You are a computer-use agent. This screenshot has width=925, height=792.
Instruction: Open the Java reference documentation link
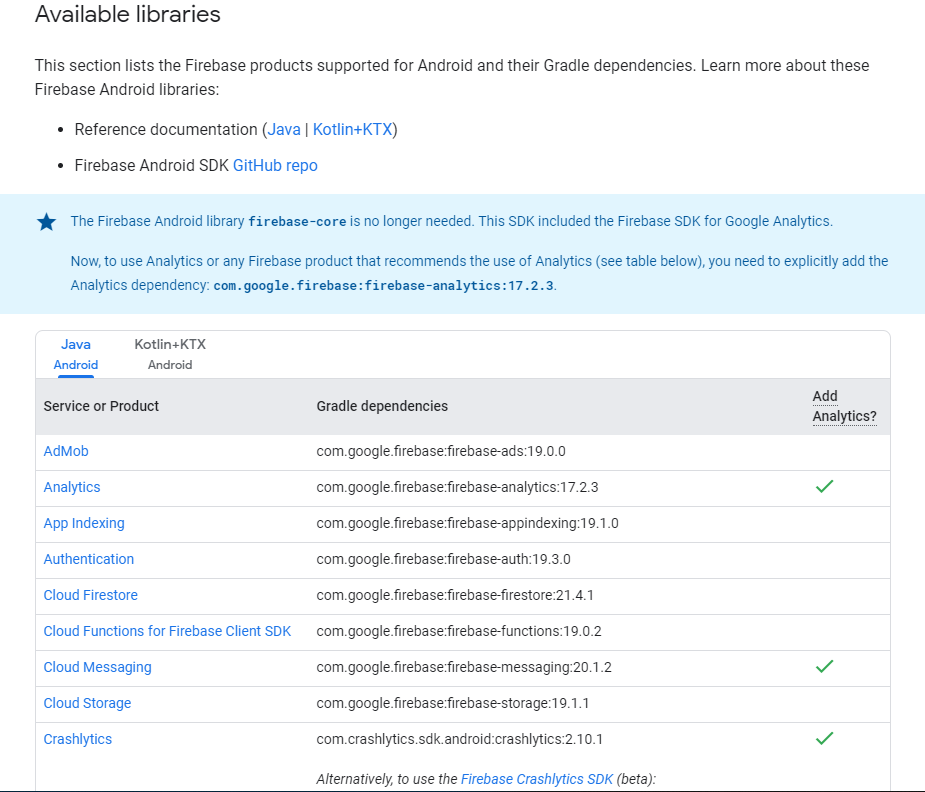pyautogui.click(x=284, y=130)
